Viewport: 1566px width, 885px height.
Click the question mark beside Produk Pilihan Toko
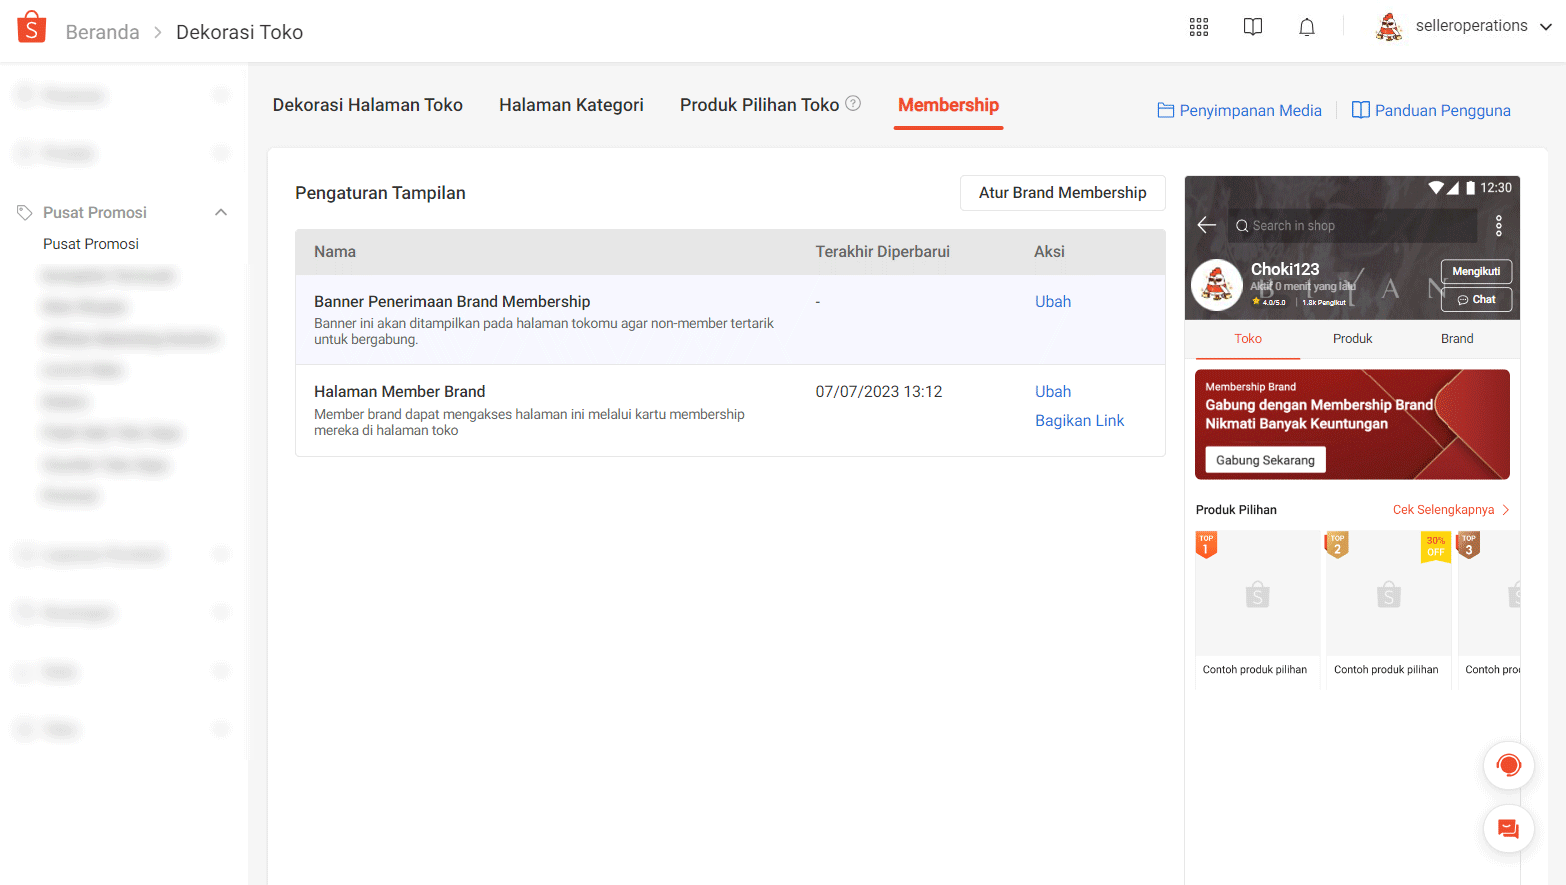(853, 103)
